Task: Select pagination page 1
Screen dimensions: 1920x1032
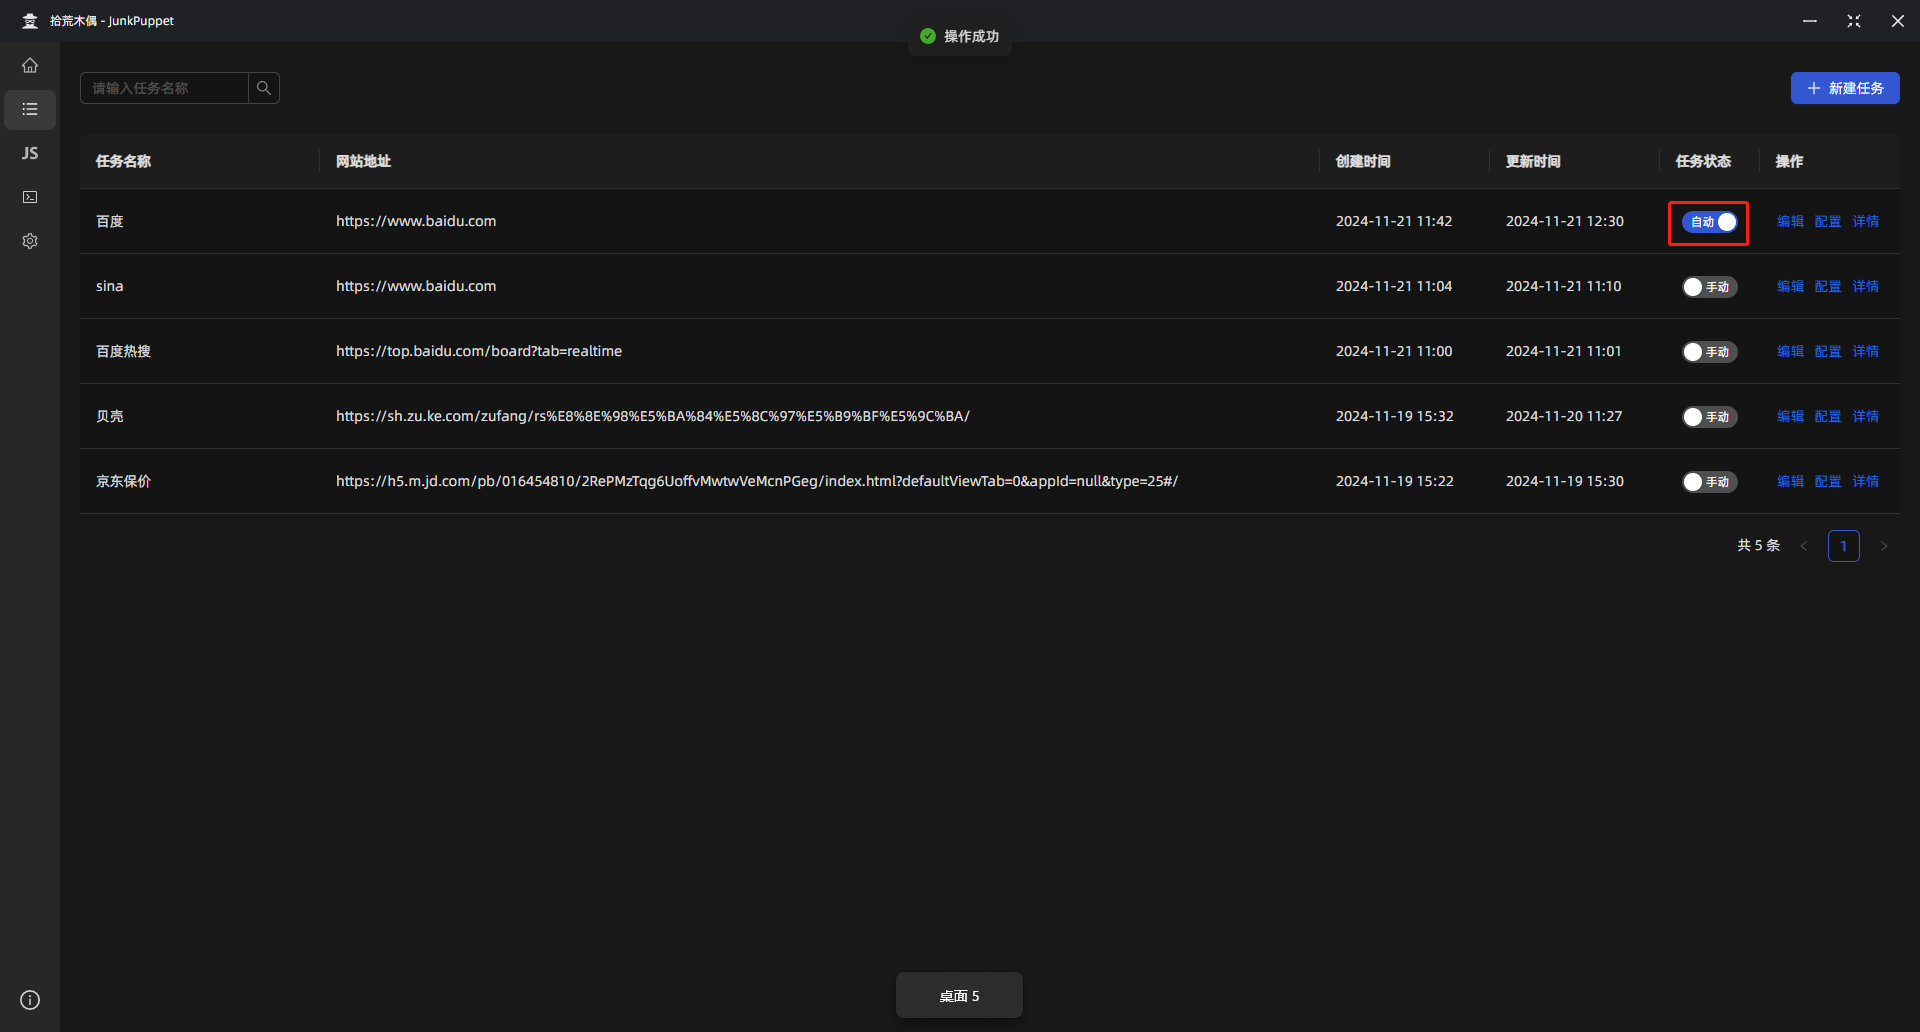Action: [1843, 546]
